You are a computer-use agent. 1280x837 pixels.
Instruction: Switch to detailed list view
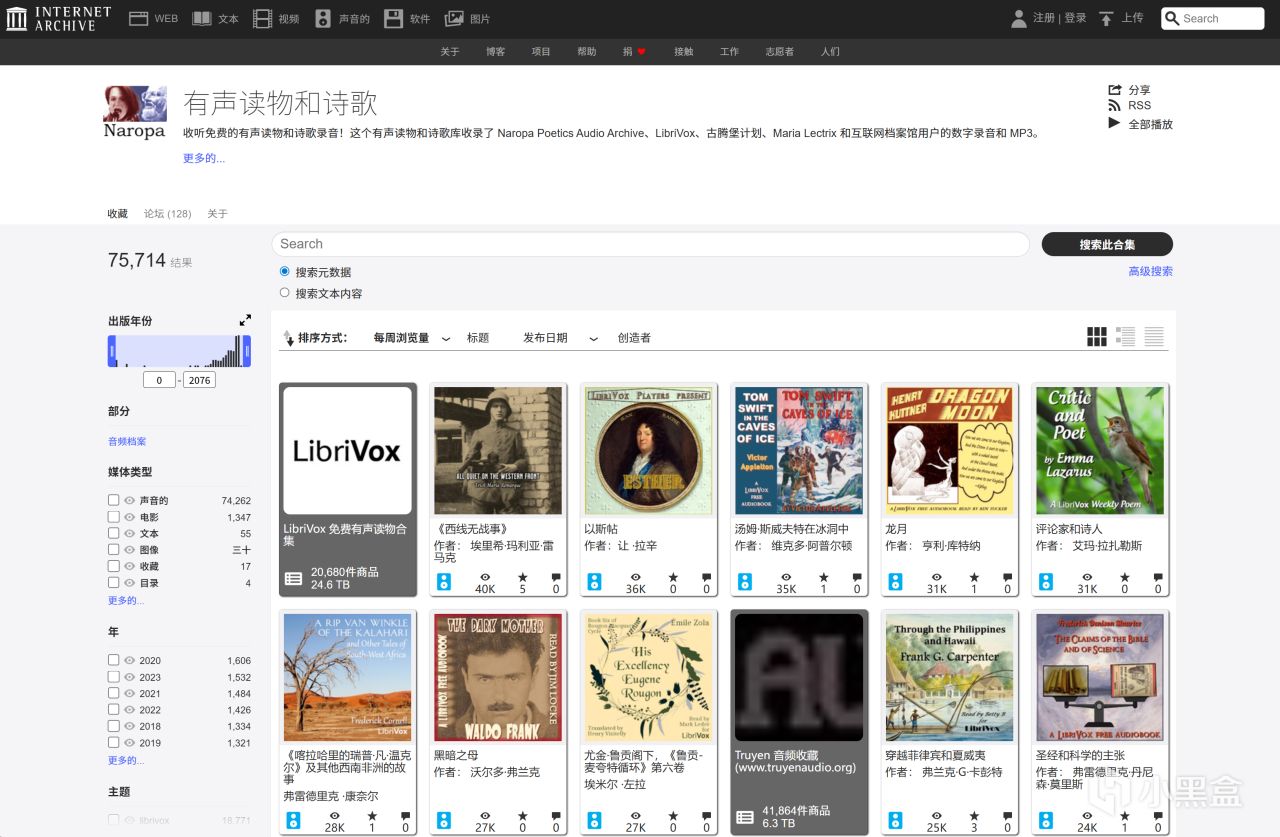point(1126,337)
